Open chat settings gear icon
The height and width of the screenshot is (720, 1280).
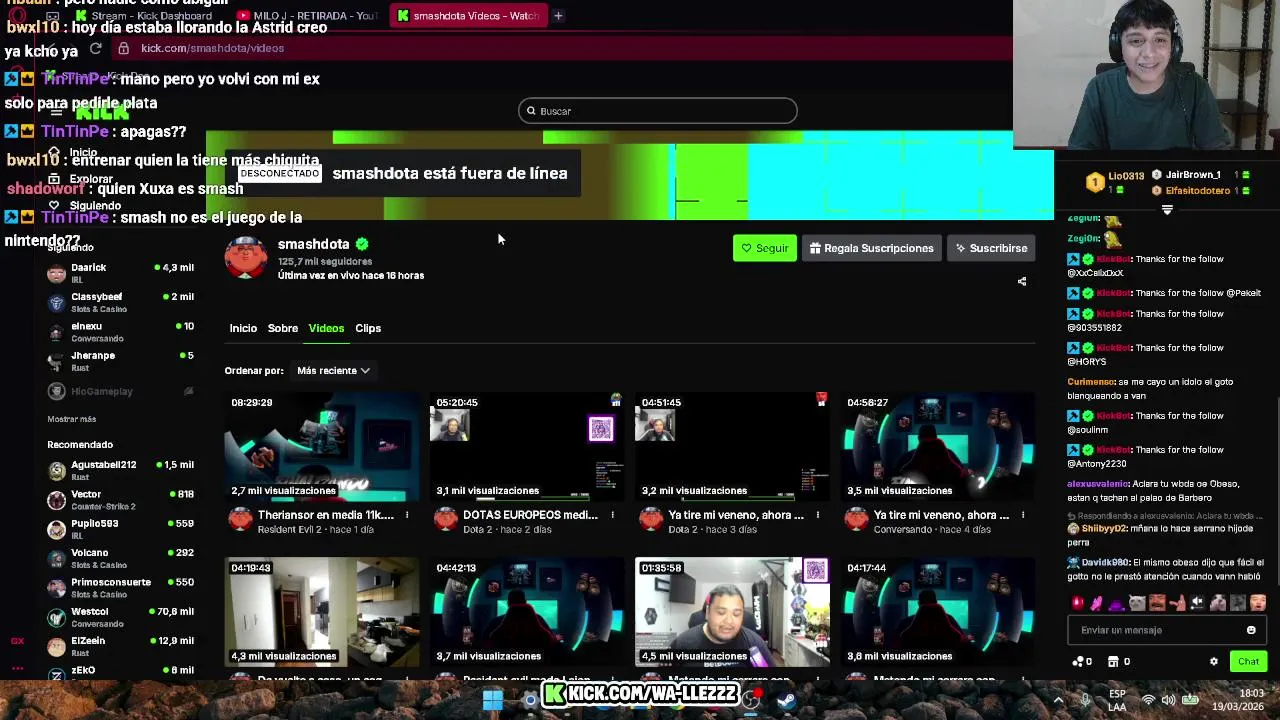click(1214, 662)
